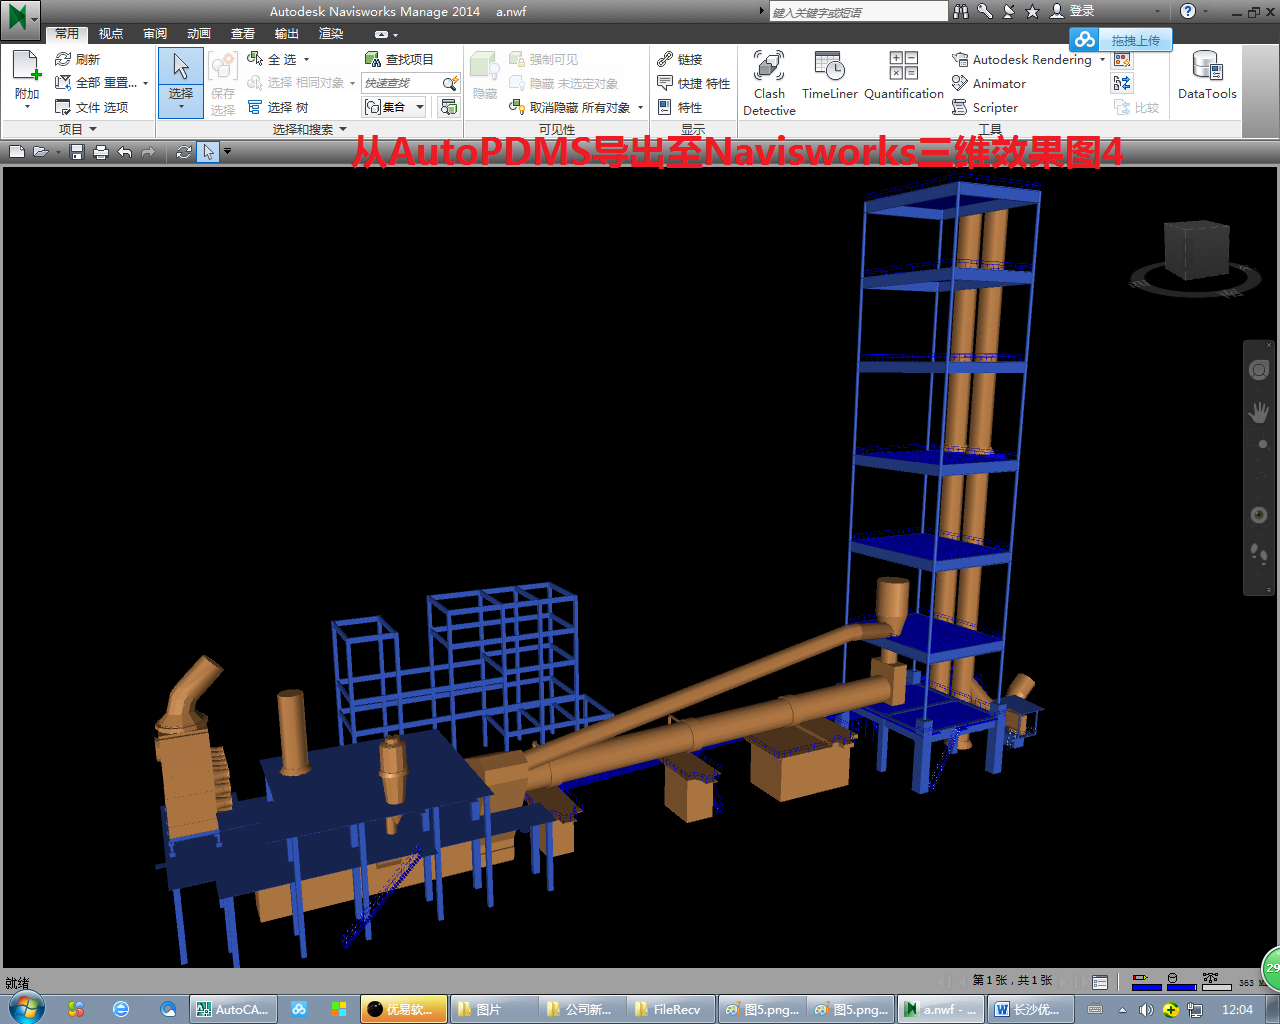Click the ViewCube in the 3D view
Image resolution: width=1280 pixels, height=1024 pixels.
click(x=1195, y=252)
